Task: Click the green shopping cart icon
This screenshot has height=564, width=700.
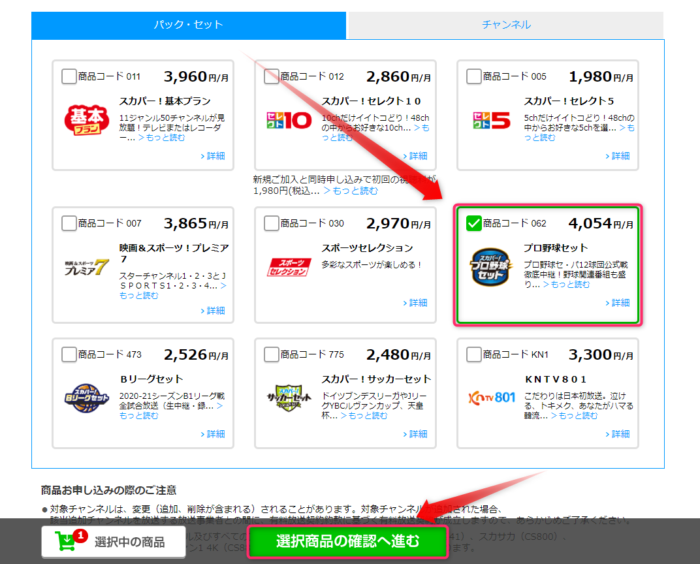Action: pos(65,541)
